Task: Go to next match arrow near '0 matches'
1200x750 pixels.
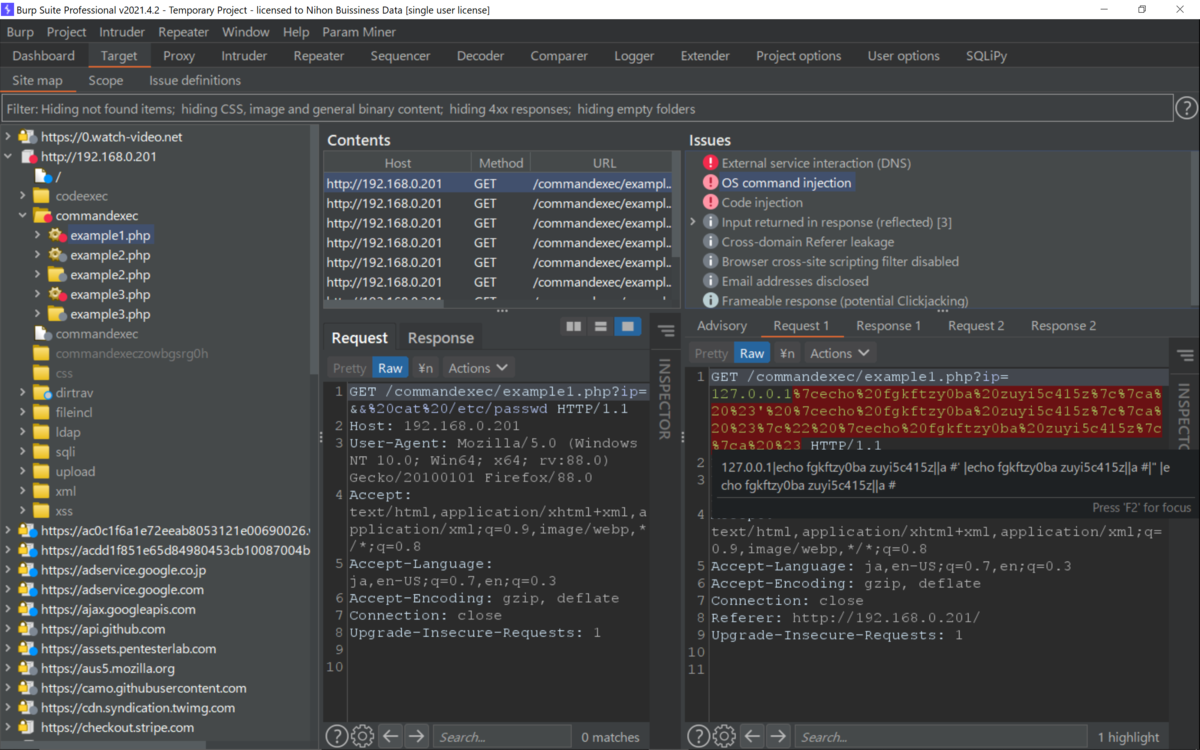Action: pos(417,737)
